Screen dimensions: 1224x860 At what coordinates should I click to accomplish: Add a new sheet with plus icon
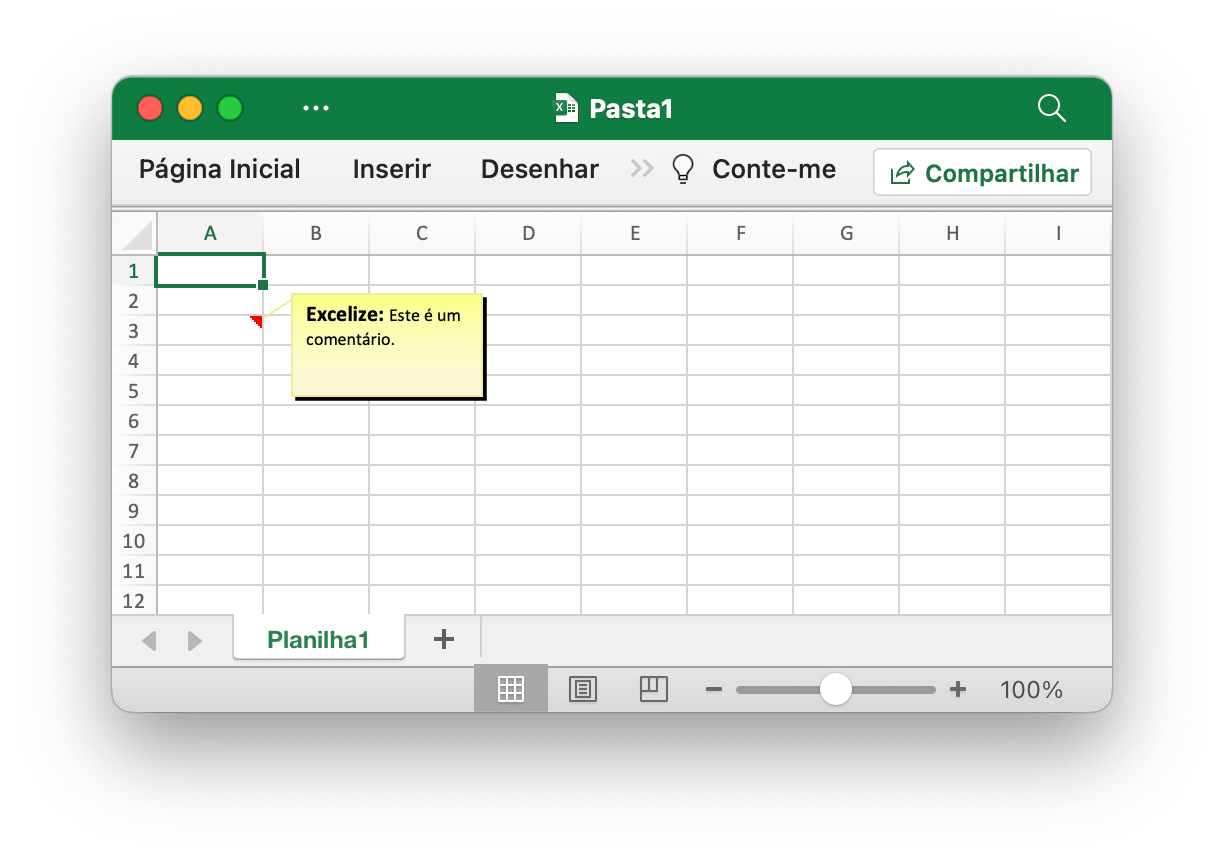pos(444,639)
